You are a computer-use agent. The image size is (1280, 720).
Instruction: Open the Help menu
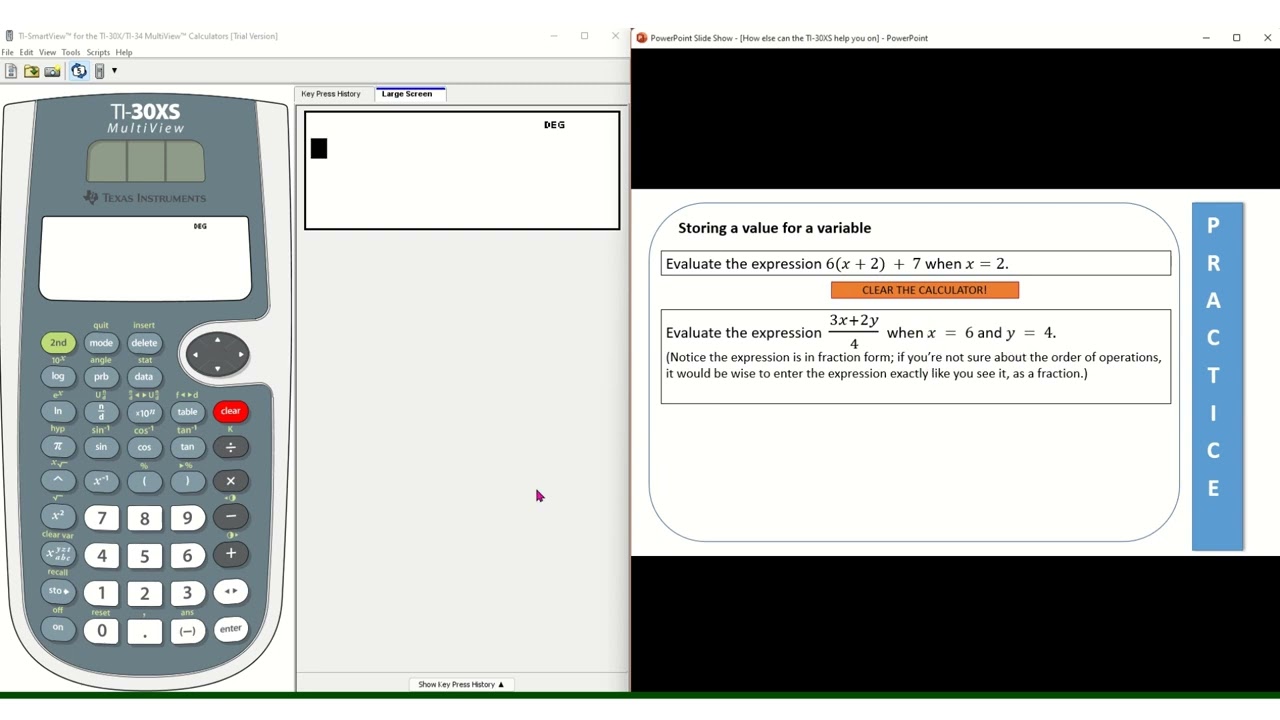[124, 52]
